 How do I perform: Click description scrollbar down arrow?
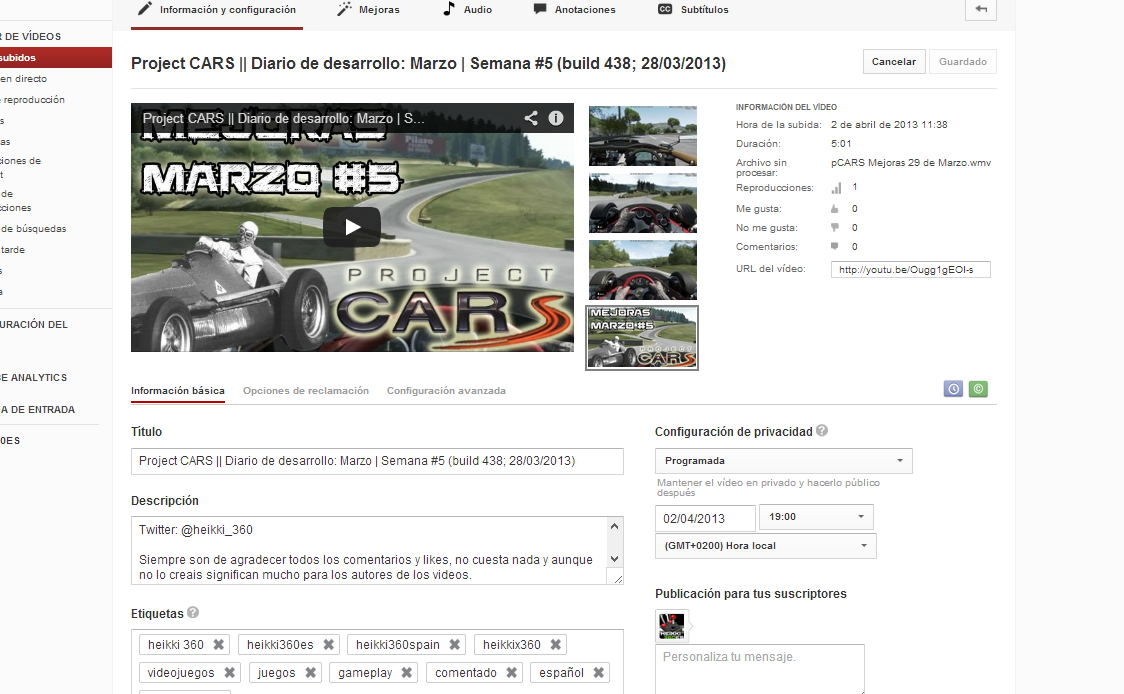click(x=614, y=559)
